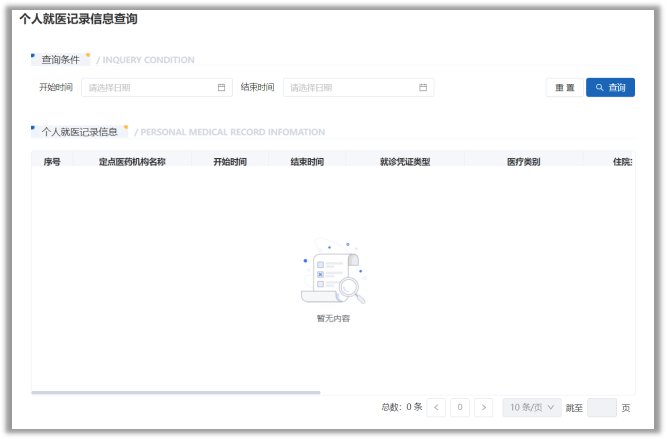This screenshot has height=439, width=667.
Task: Click the end time calendar icon
Action: coord(423,88)
